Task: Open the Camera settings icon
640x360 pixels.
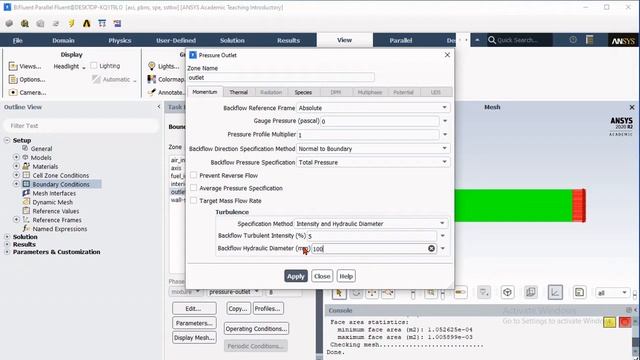Action: coord(13,92)
